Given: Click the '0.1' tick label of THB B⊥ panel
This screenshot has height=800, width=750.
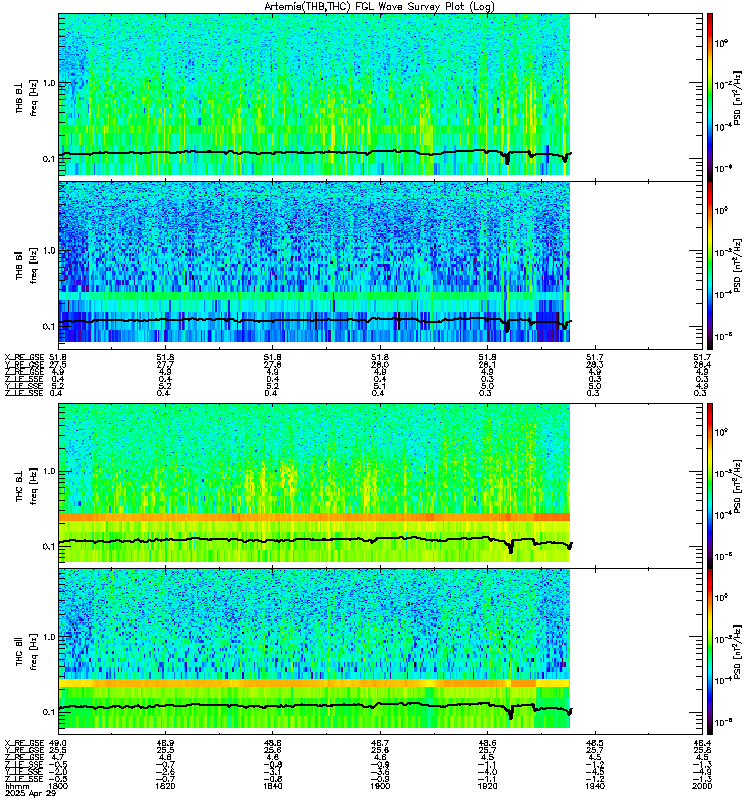Looking at the screenshot, I should [x=48, y=159].
